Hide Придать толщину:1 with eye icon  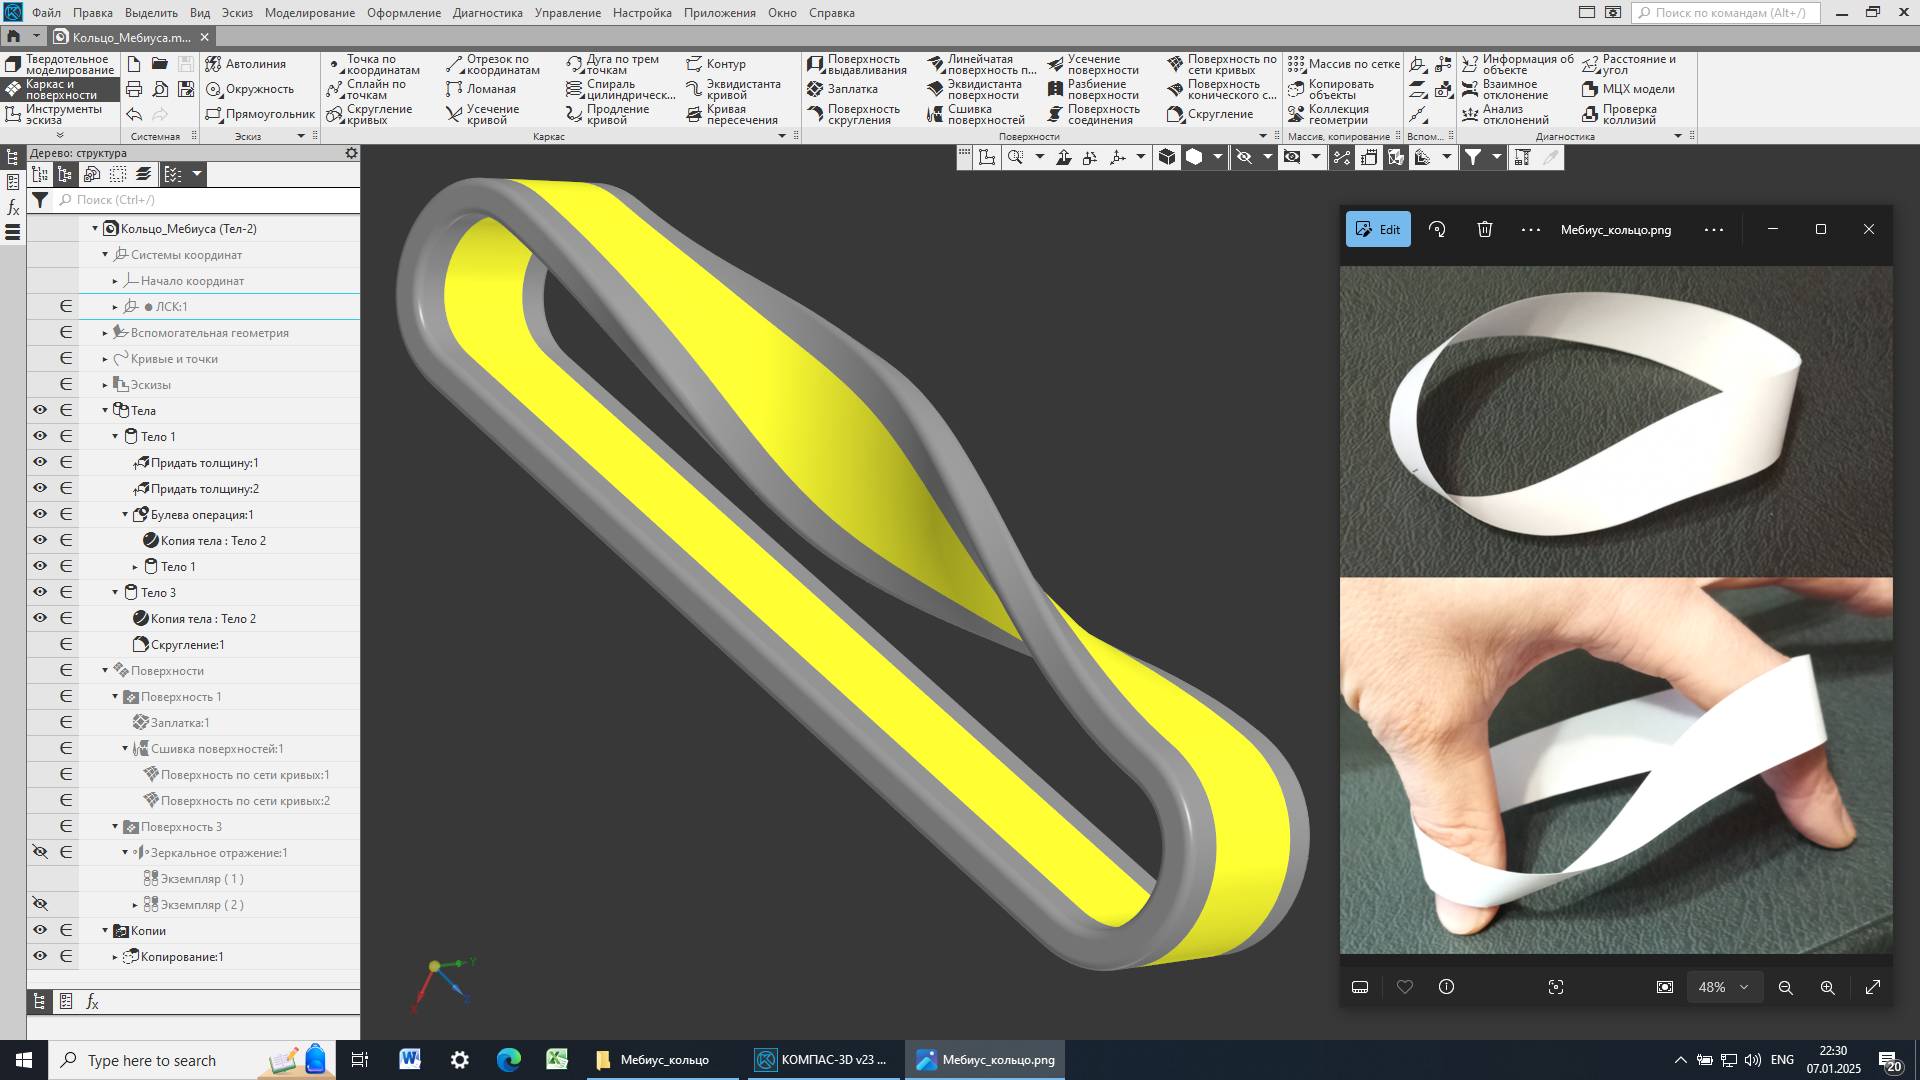click(x=40, y=462)
